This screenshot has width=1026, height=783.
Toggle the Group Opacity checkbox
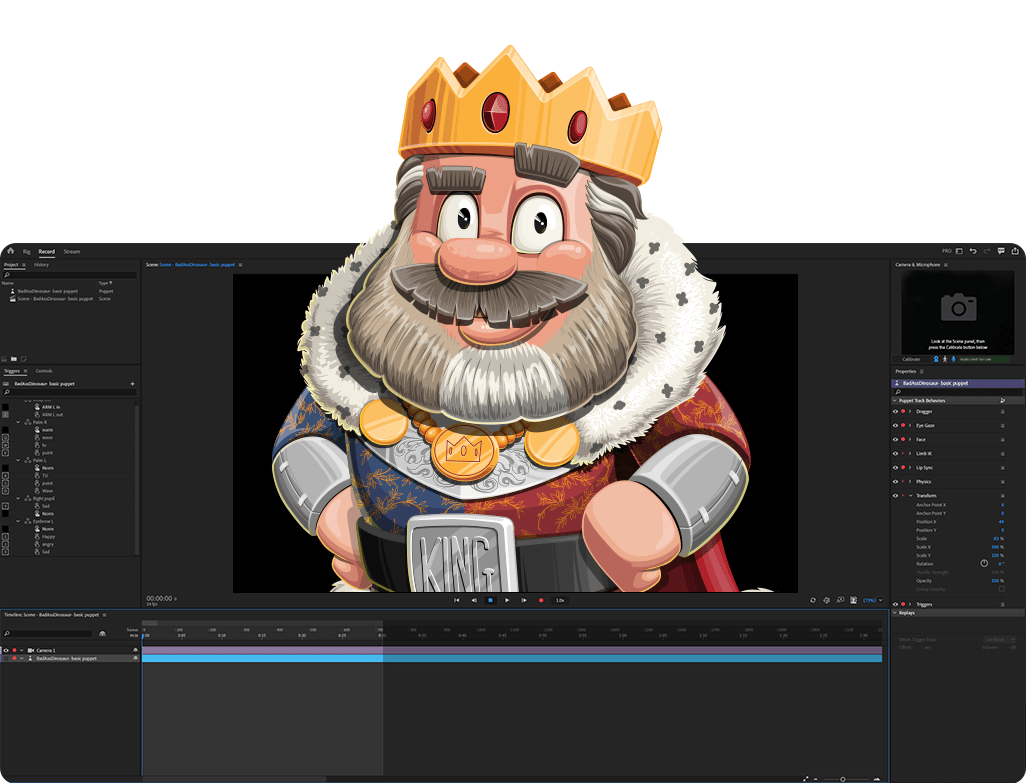[1002, 589]
